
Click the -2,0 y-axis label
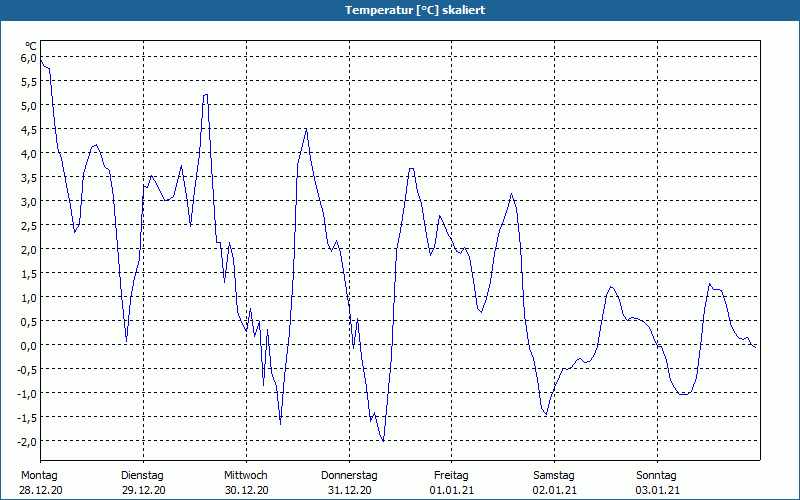pyautogui.click(x=27, y=441)
